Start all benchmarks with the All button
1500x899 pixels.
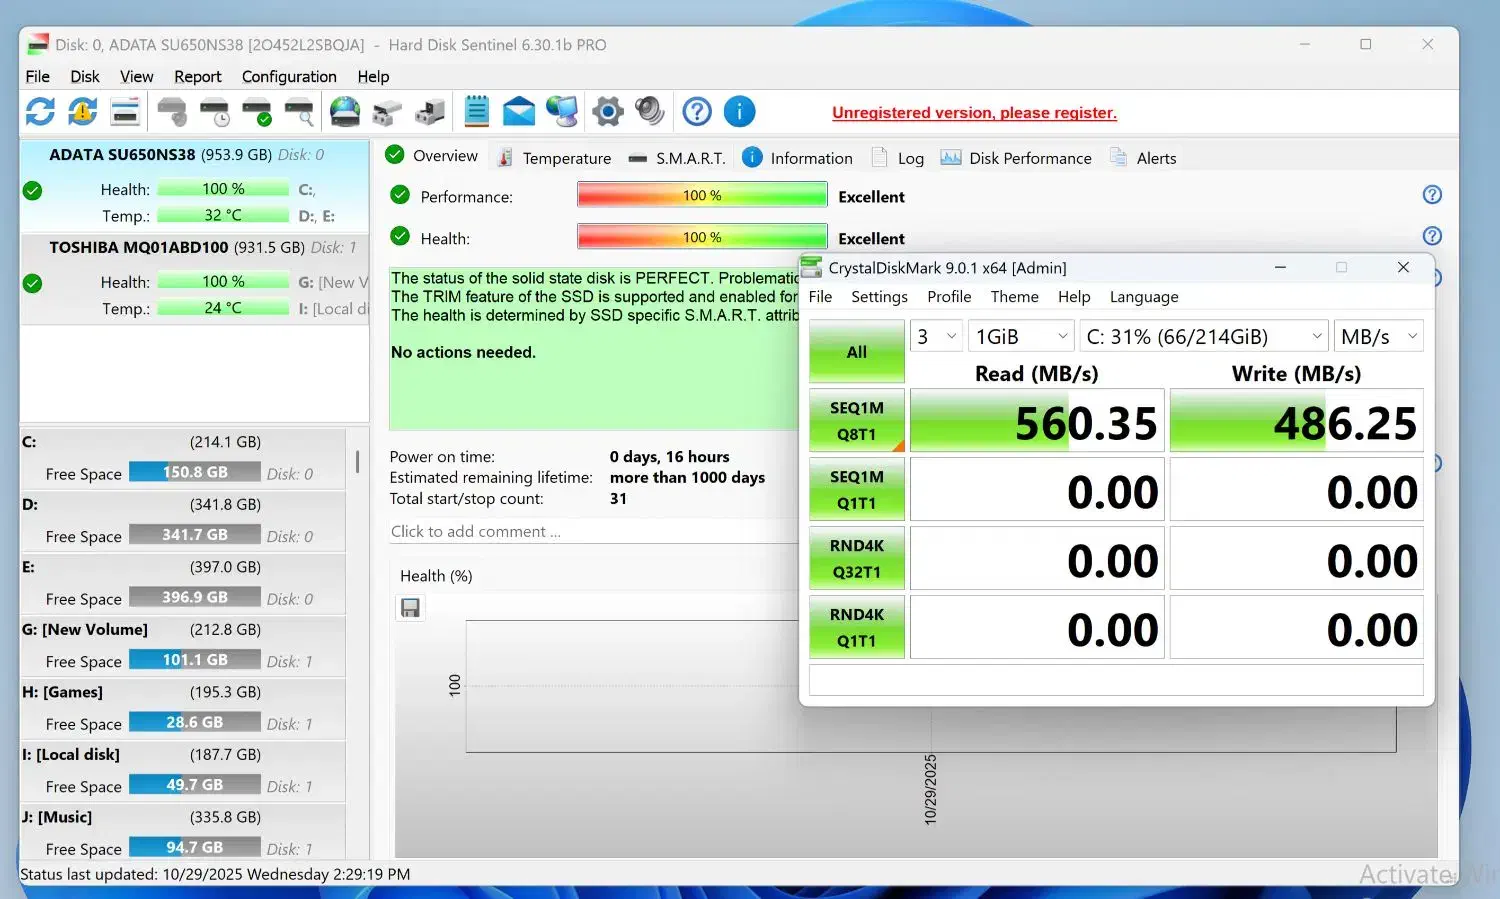856,351
